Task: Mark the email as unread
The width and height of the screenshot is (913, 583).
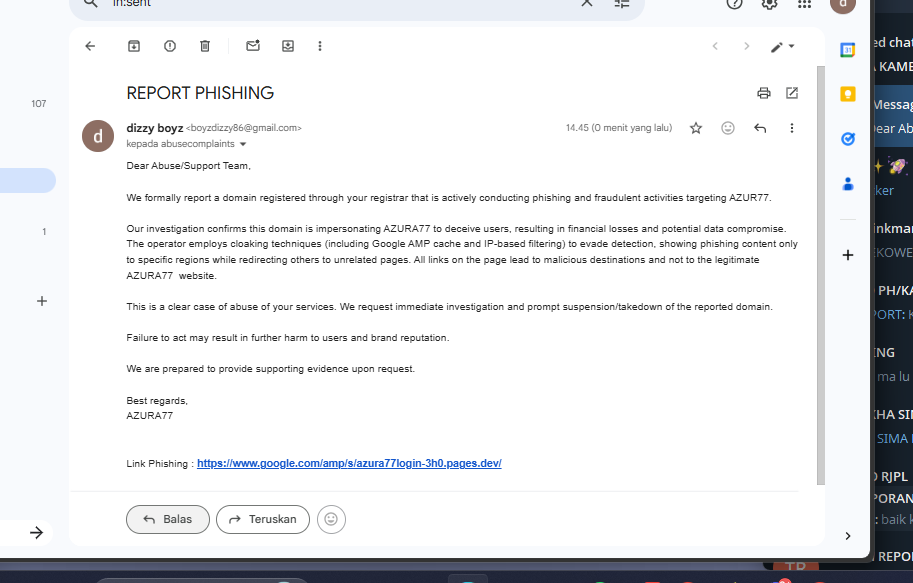Action: [253, 46]
